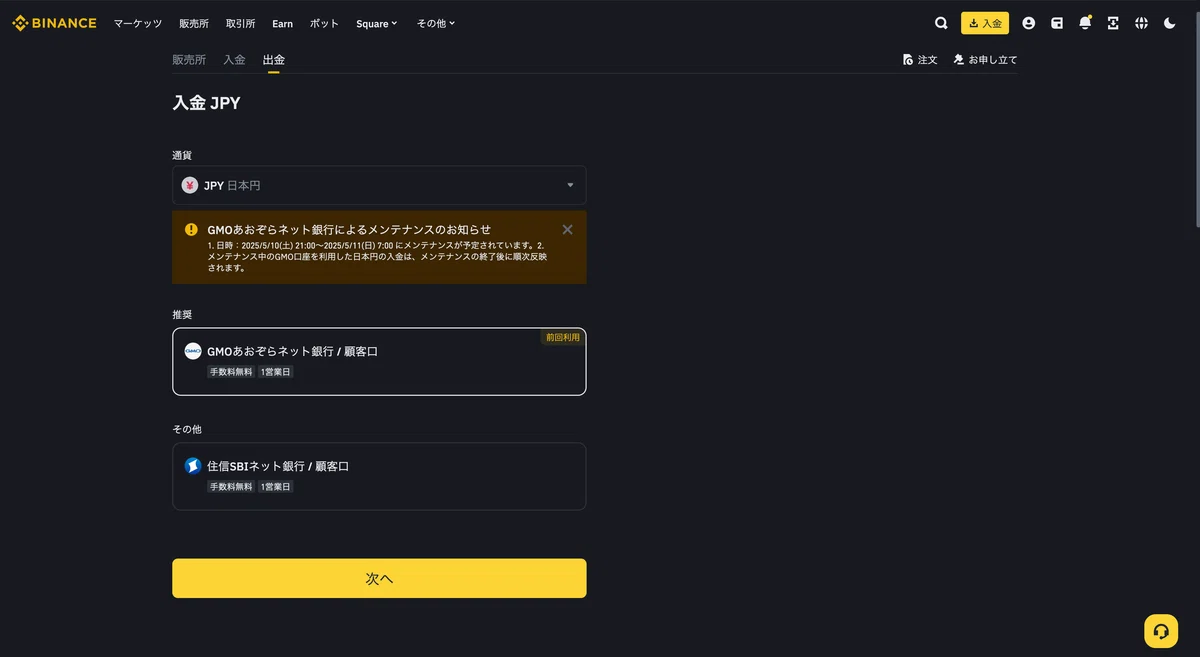Toggle dark mode with the moon icon
Viewport: 1200px width, 657px height.
pos(1169,23)
